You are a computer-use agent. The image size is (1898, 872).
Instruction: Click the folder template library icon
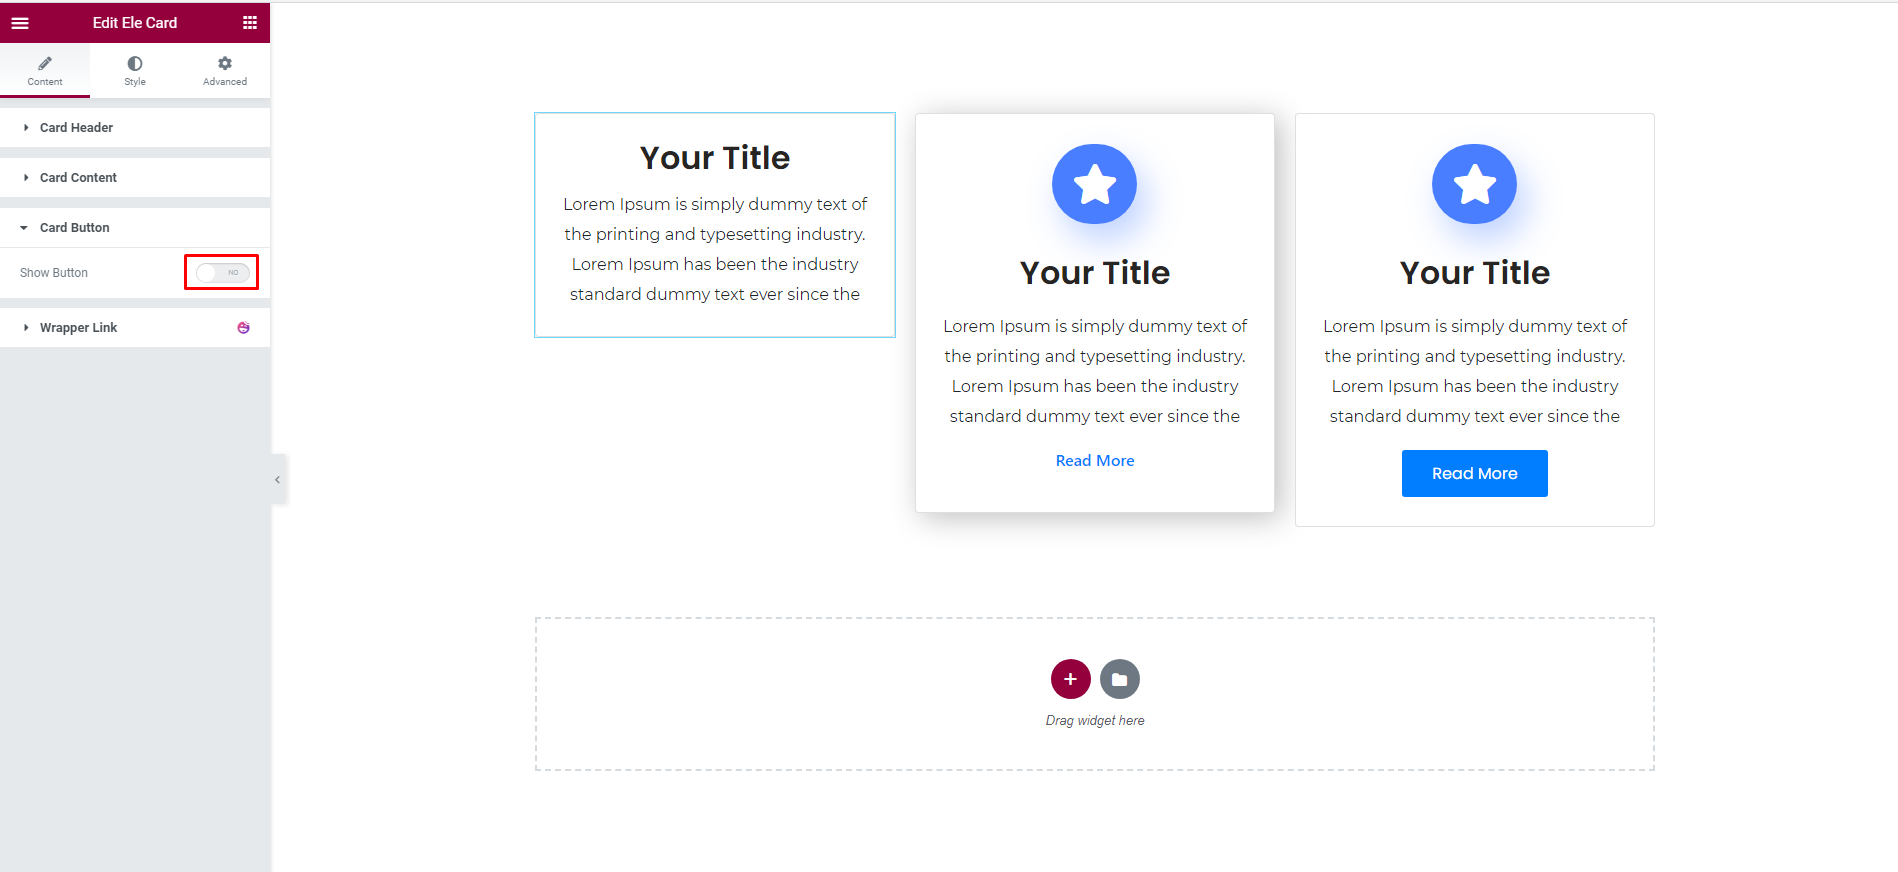pyautogui.click(x=1120, y=679)
